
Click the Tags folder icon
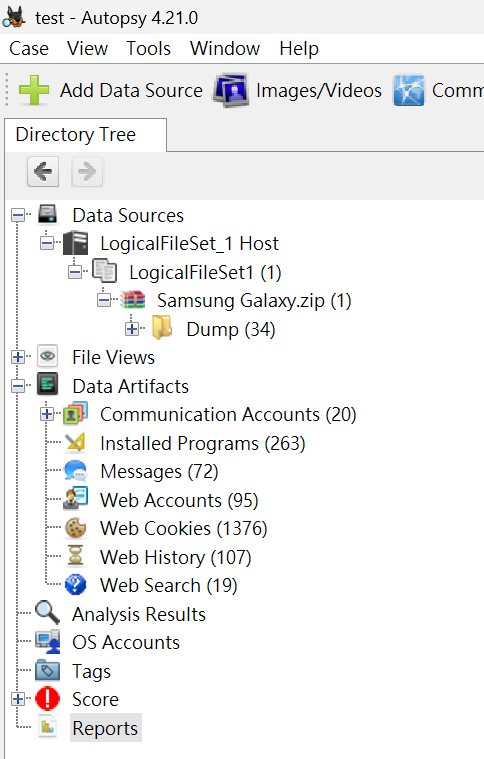47,670
